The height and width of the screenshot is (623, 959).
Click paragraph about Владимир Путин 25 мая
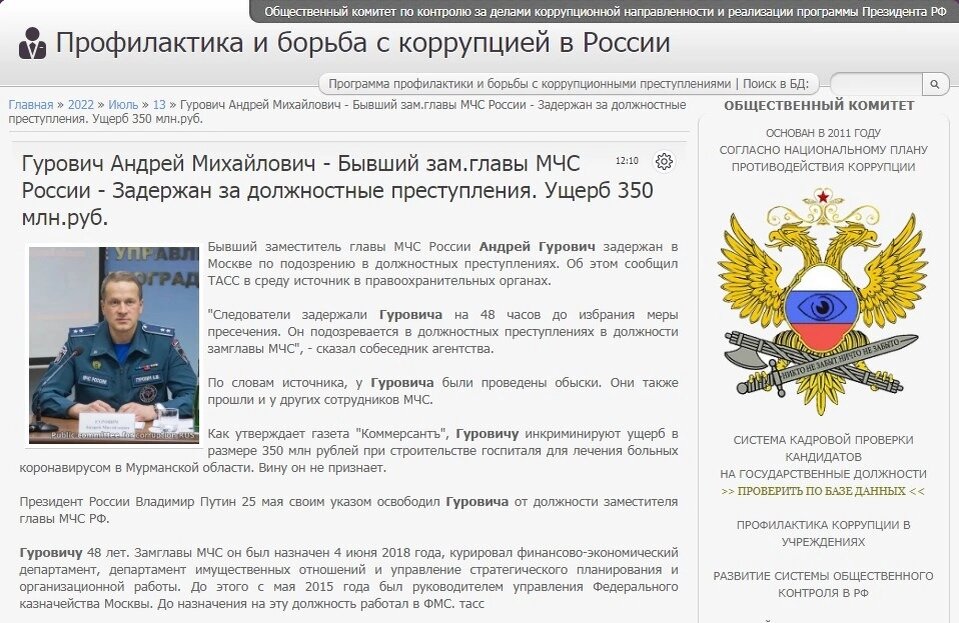click(x=349, y=510)
